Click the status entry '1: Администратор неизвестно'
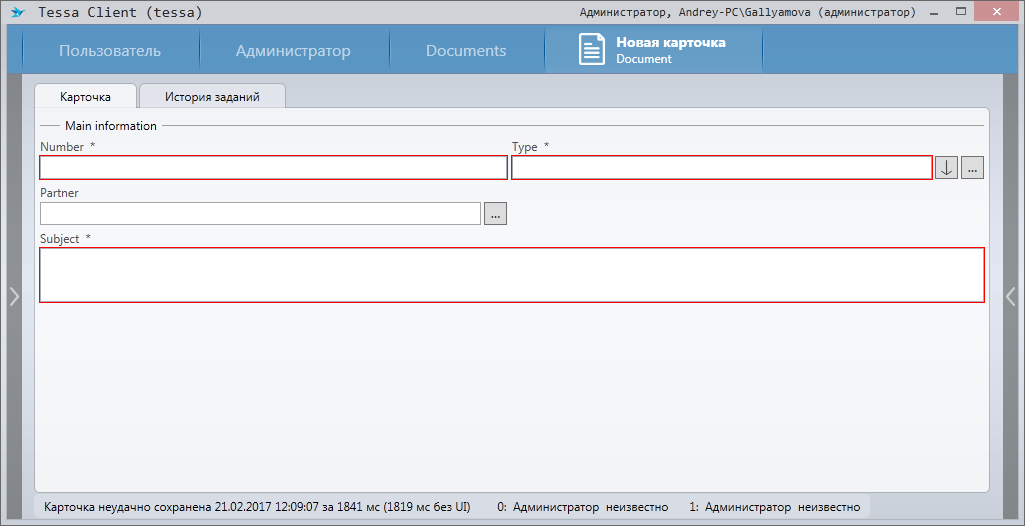Screen dimensions: 1025x526 click(774, 507)
